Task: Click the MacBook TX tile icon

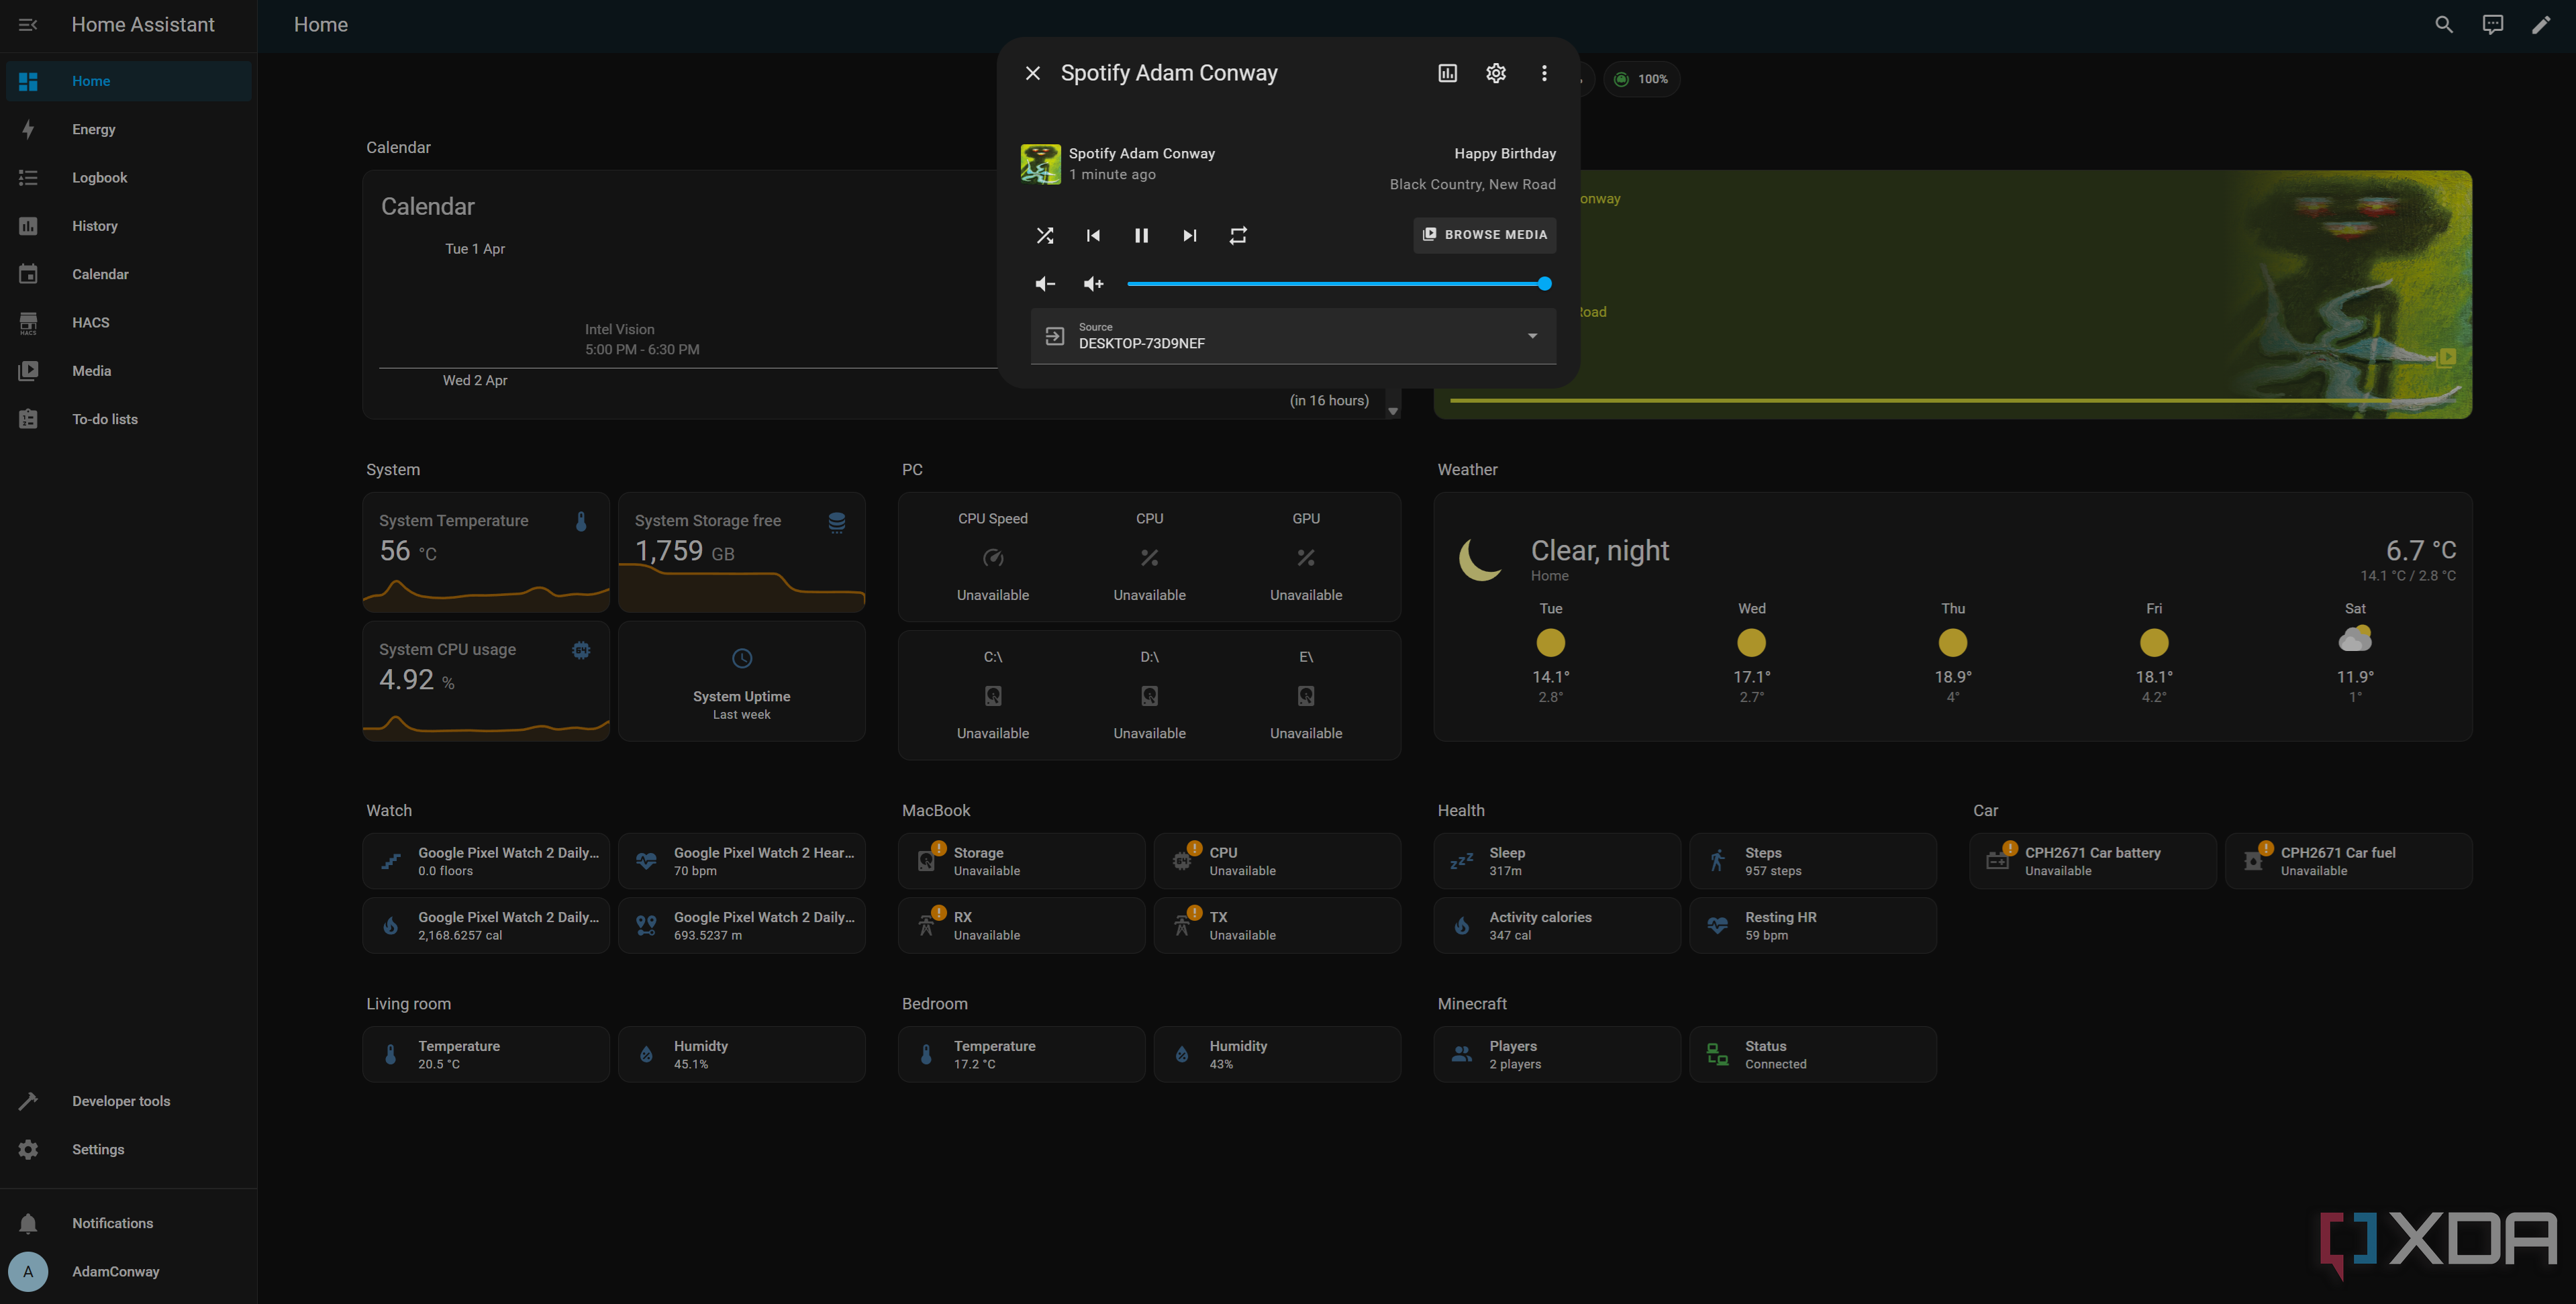Action: [x=1182, y=925]
